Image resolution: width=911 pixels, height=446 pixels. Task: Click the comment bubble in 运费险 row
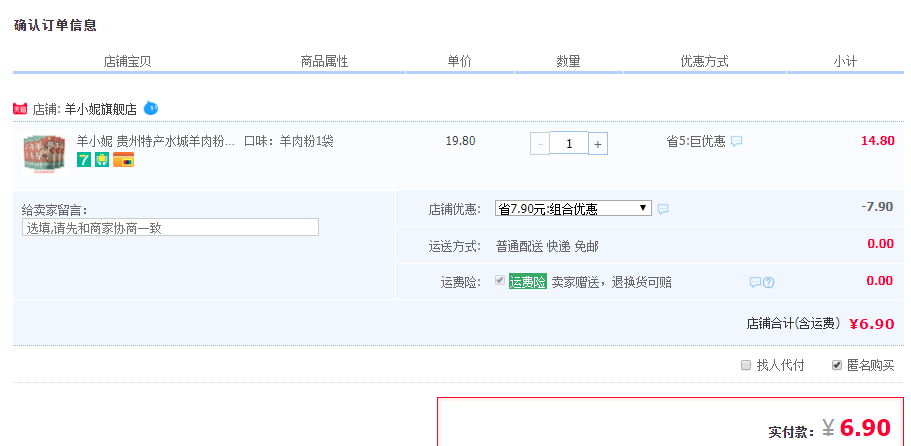tap(755, 282)
